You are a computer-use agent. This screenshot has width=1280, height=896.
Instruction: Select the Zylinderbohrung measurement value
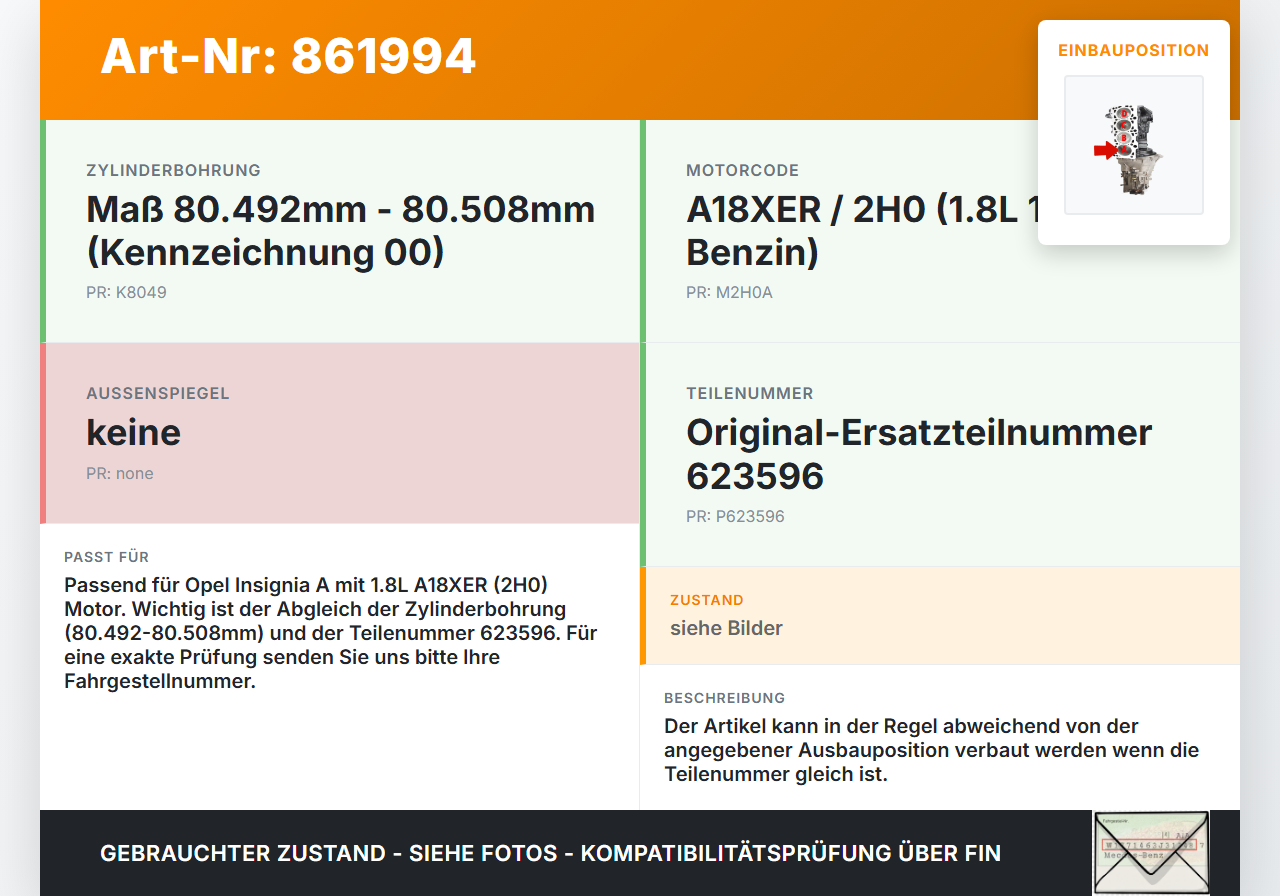(x=341, y=230)
